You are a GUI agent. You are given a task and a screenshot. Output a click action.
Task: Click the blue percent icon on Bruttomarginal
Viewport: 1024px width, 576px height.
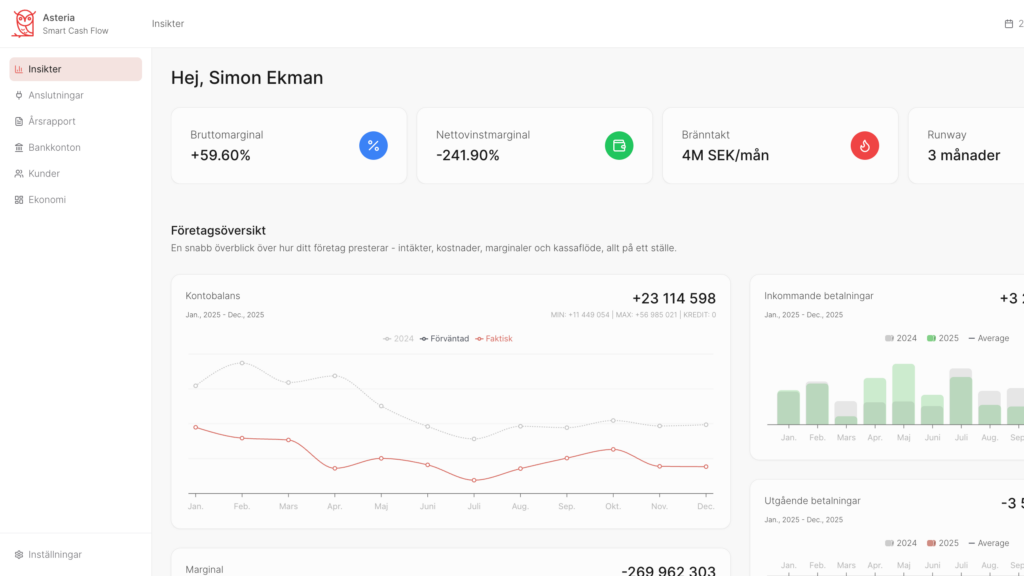(374, 146)
